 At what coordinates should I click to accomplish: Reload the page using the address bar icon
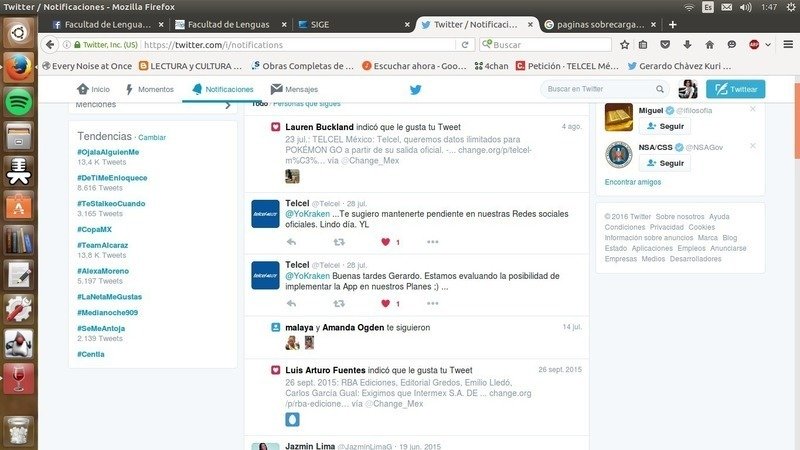point(465,44)
